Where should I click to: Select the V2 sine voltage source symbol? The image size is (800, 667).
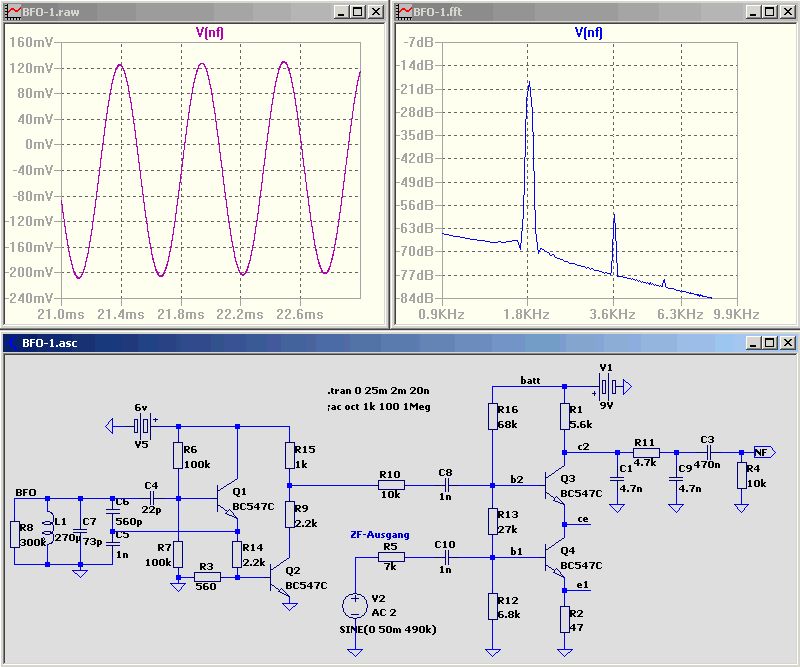point(355,606)
